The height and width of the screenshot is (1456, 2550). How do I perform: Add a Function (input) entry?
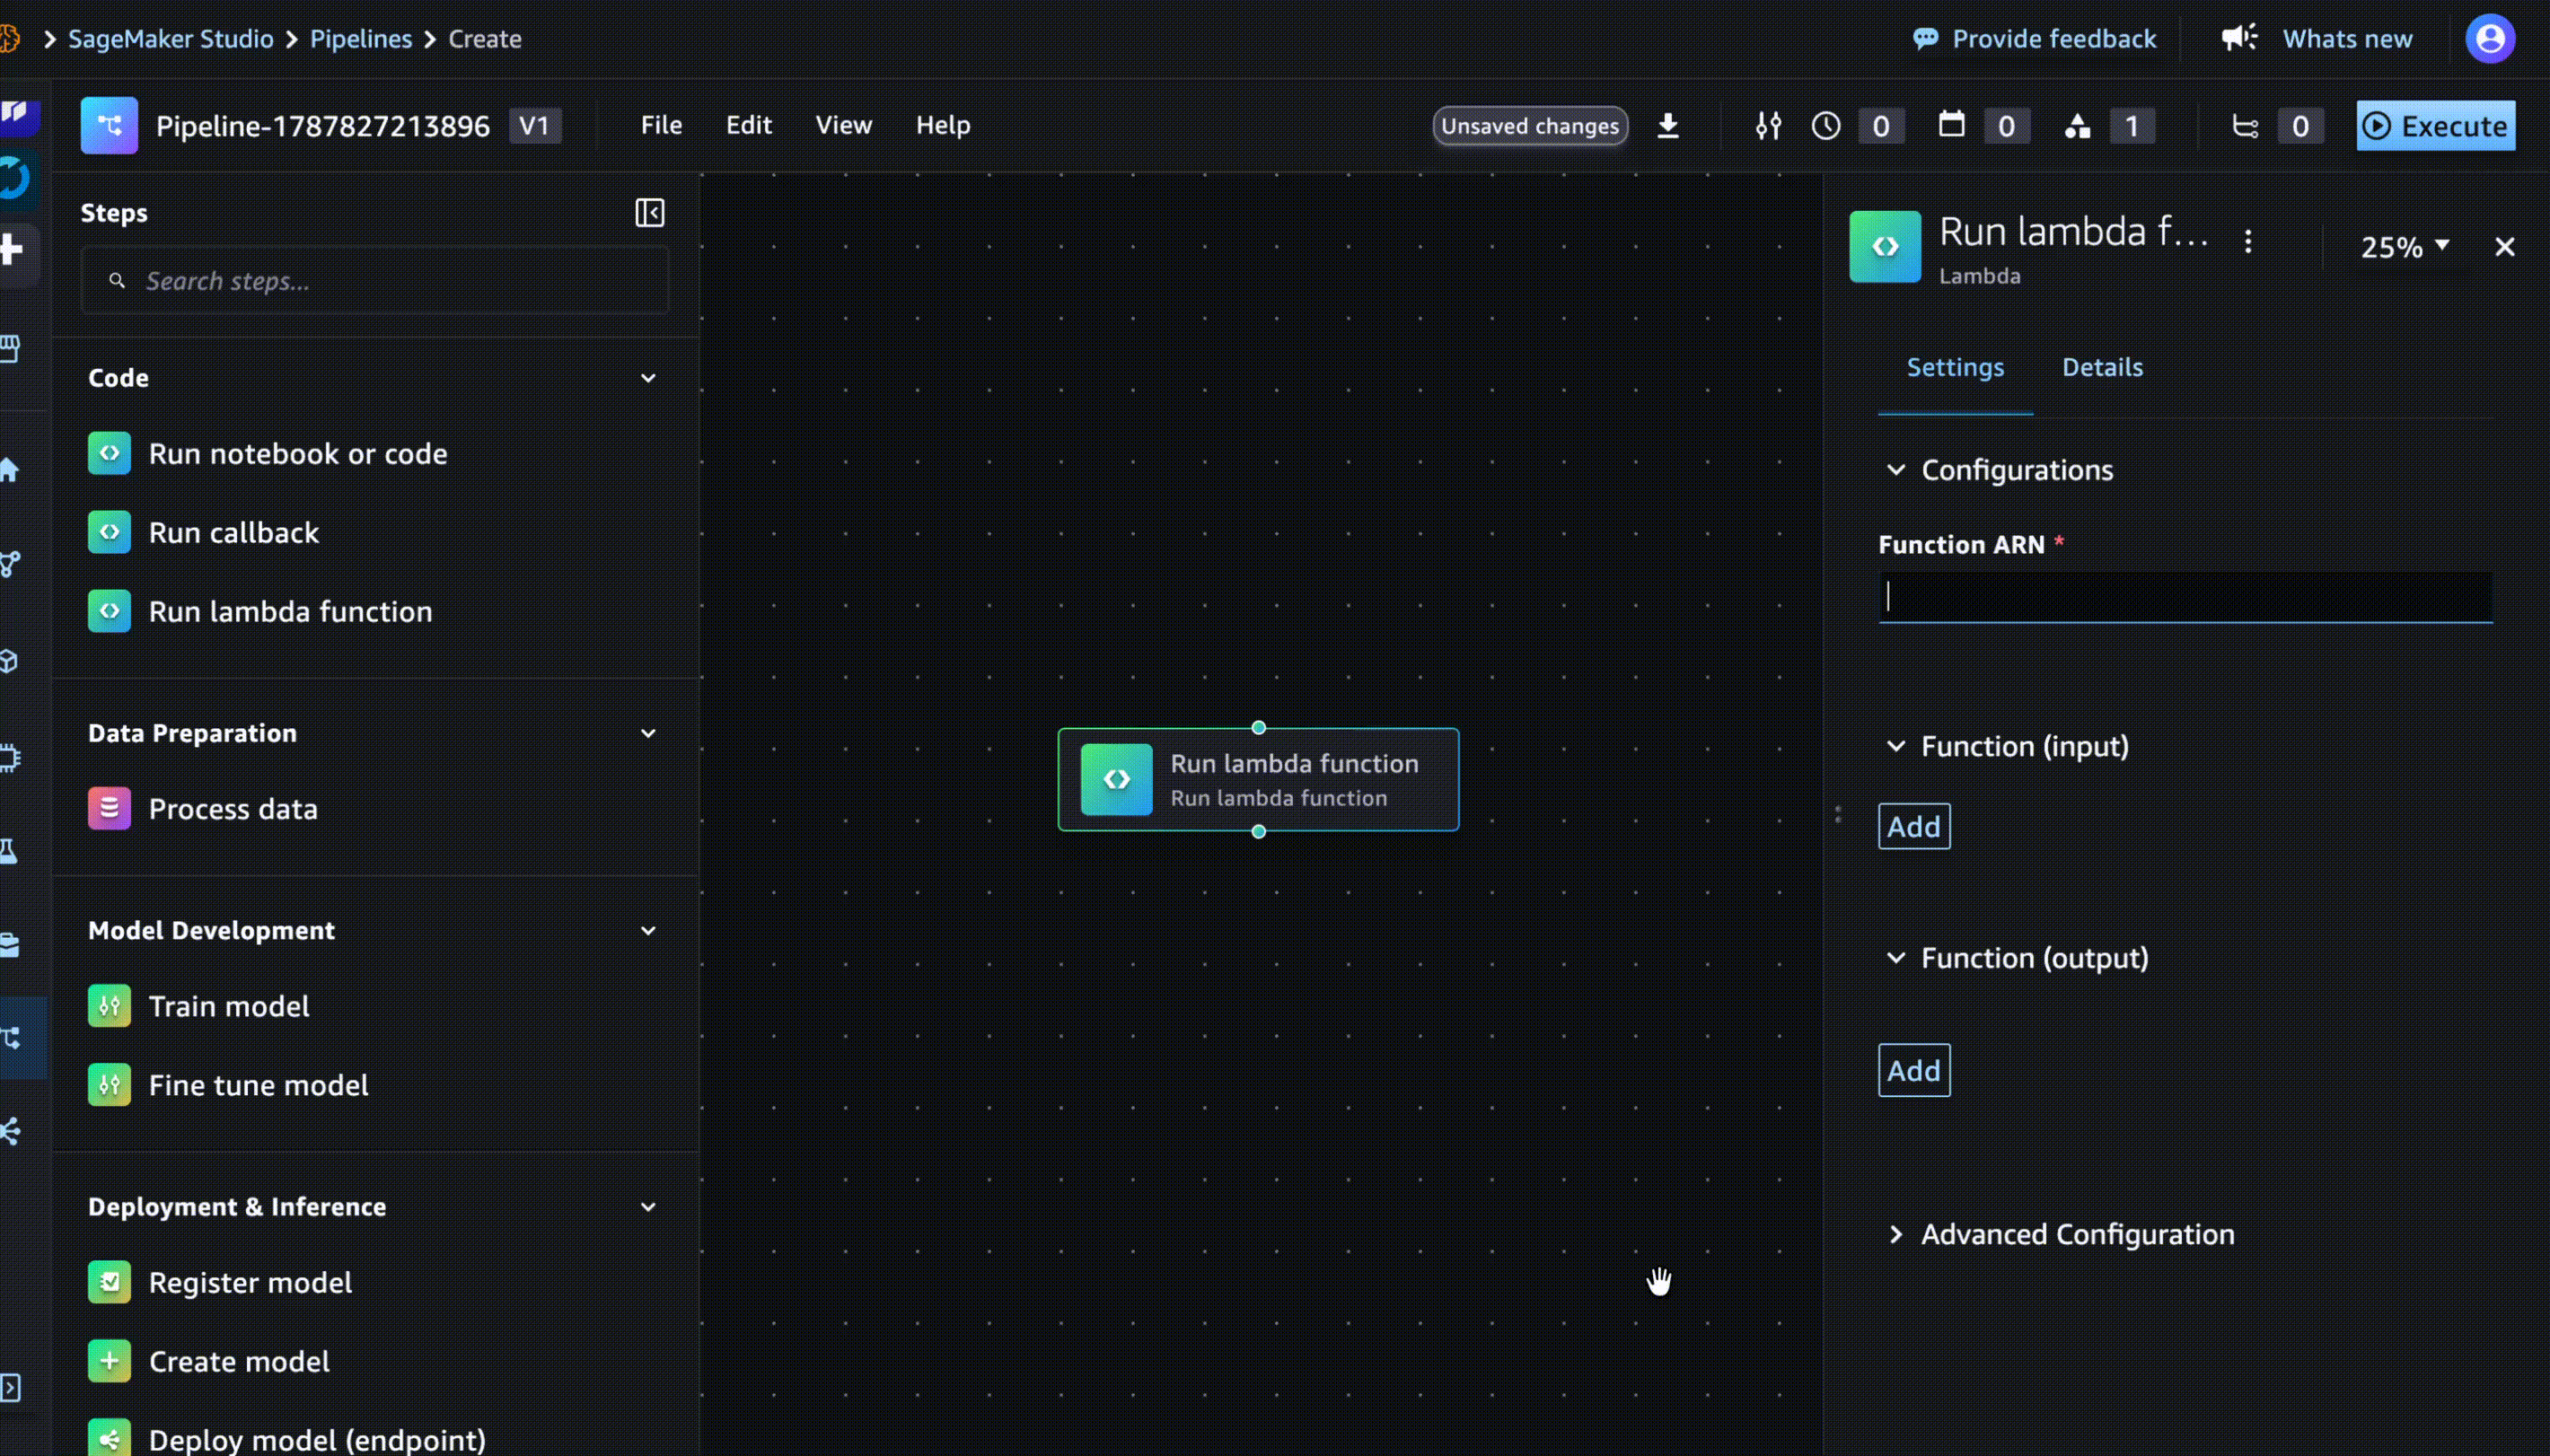click(1914, 826)
